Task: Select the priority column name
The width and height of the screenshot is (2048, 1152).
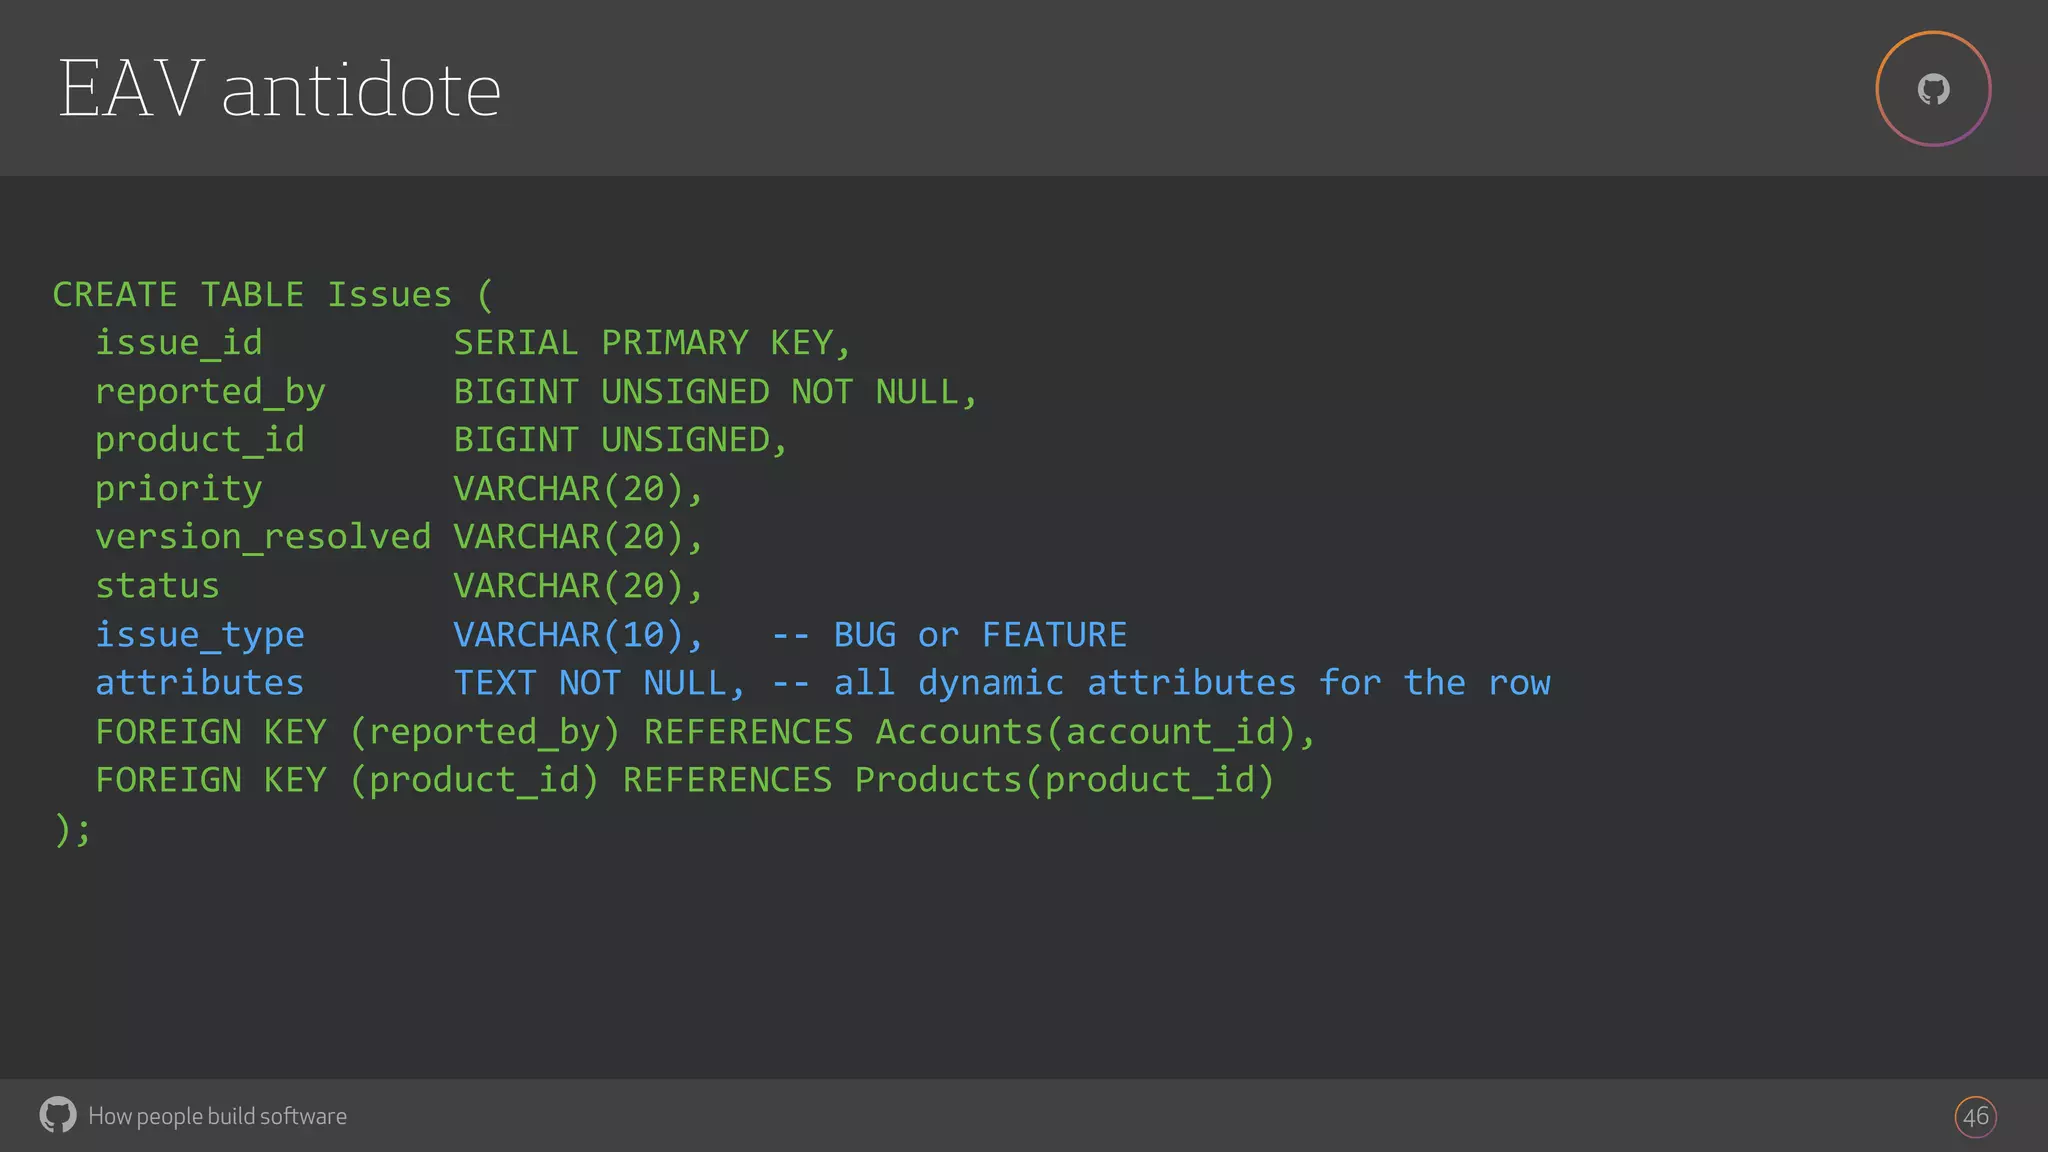Action: tap(179, 489)
